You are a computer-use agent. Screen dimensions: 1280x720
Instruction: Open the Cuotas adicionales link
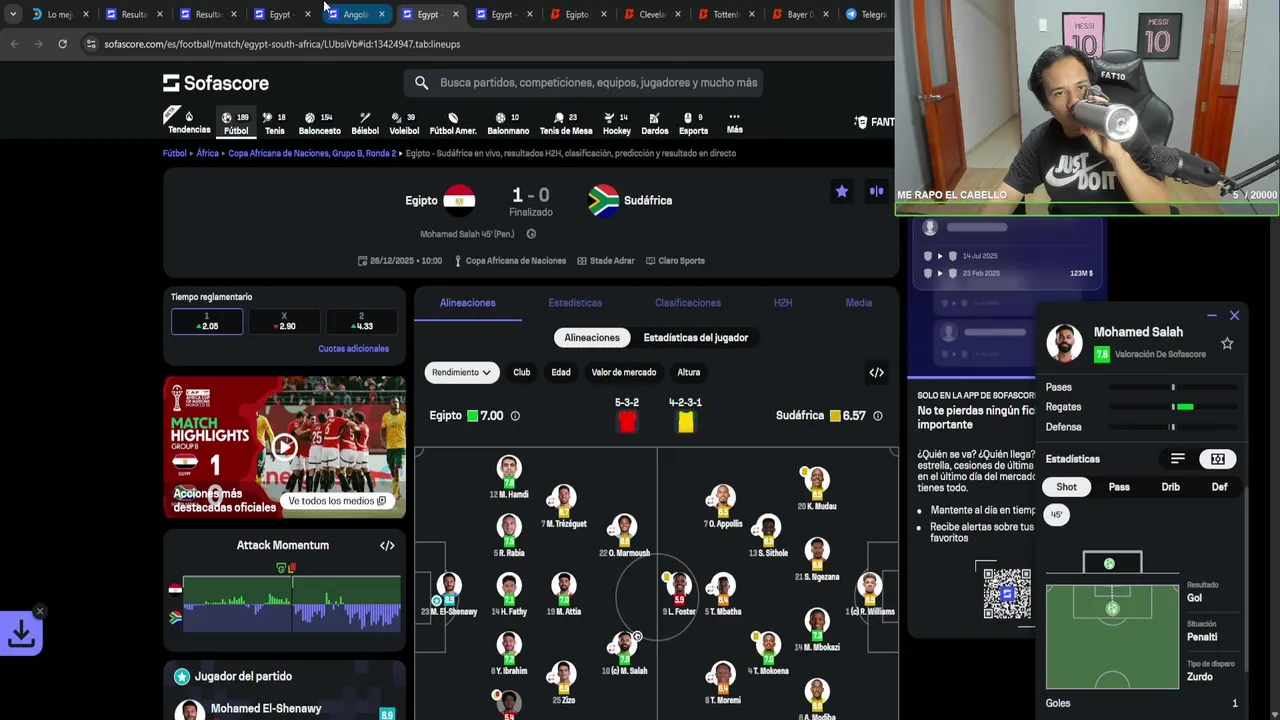tap(353, 349)
